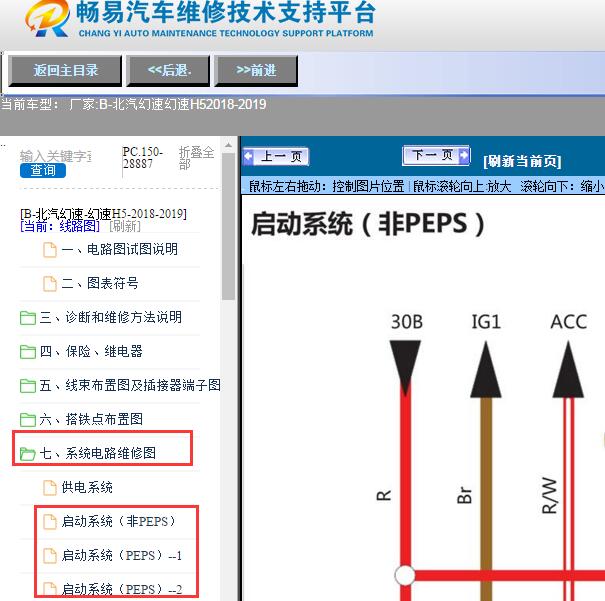This screenshot has width=605, height=601.
Task: Click the blue 查询 search button
Action: (43, 170)
